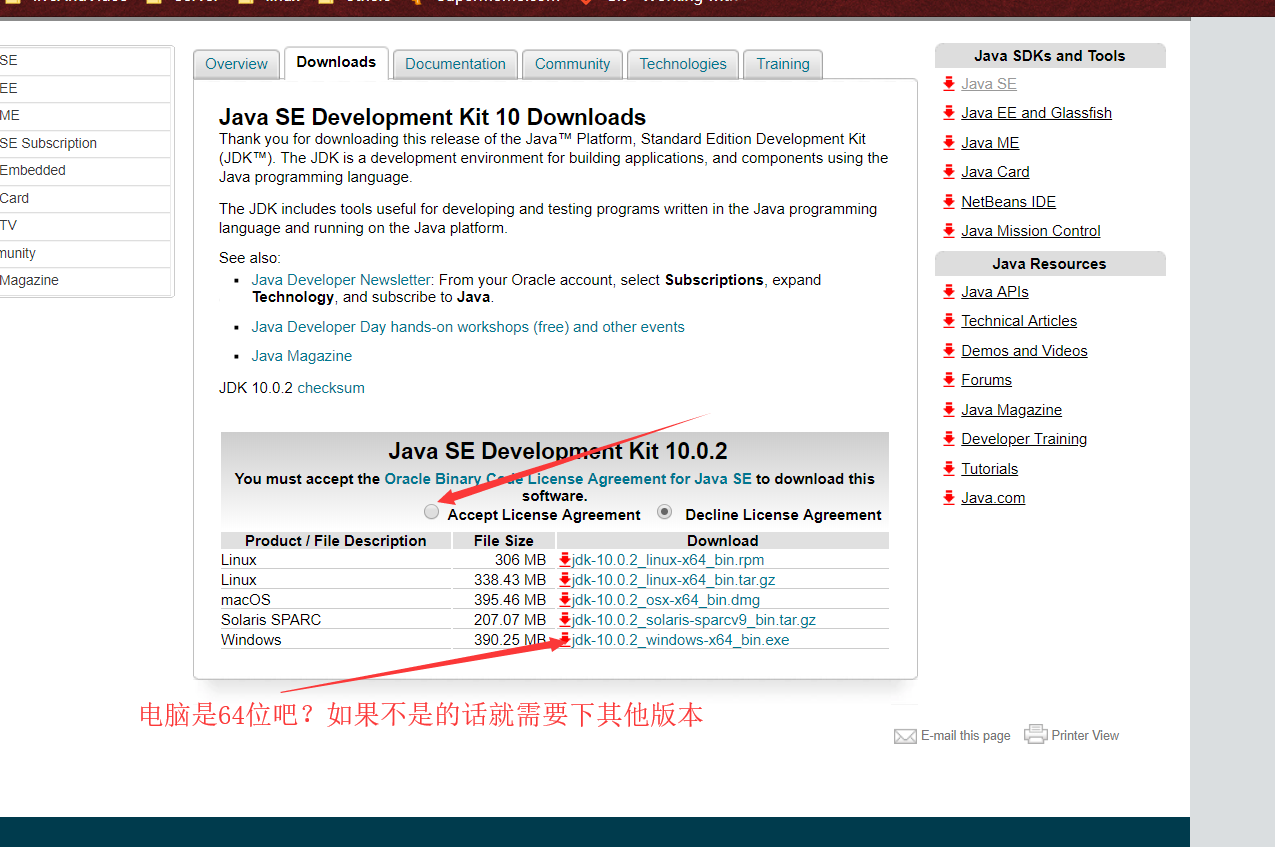This screenshot has width=1275, height=847.
Task: Download jdk-10.0.2_linux-x64_bin.rpm
Action: coord(668,560)
